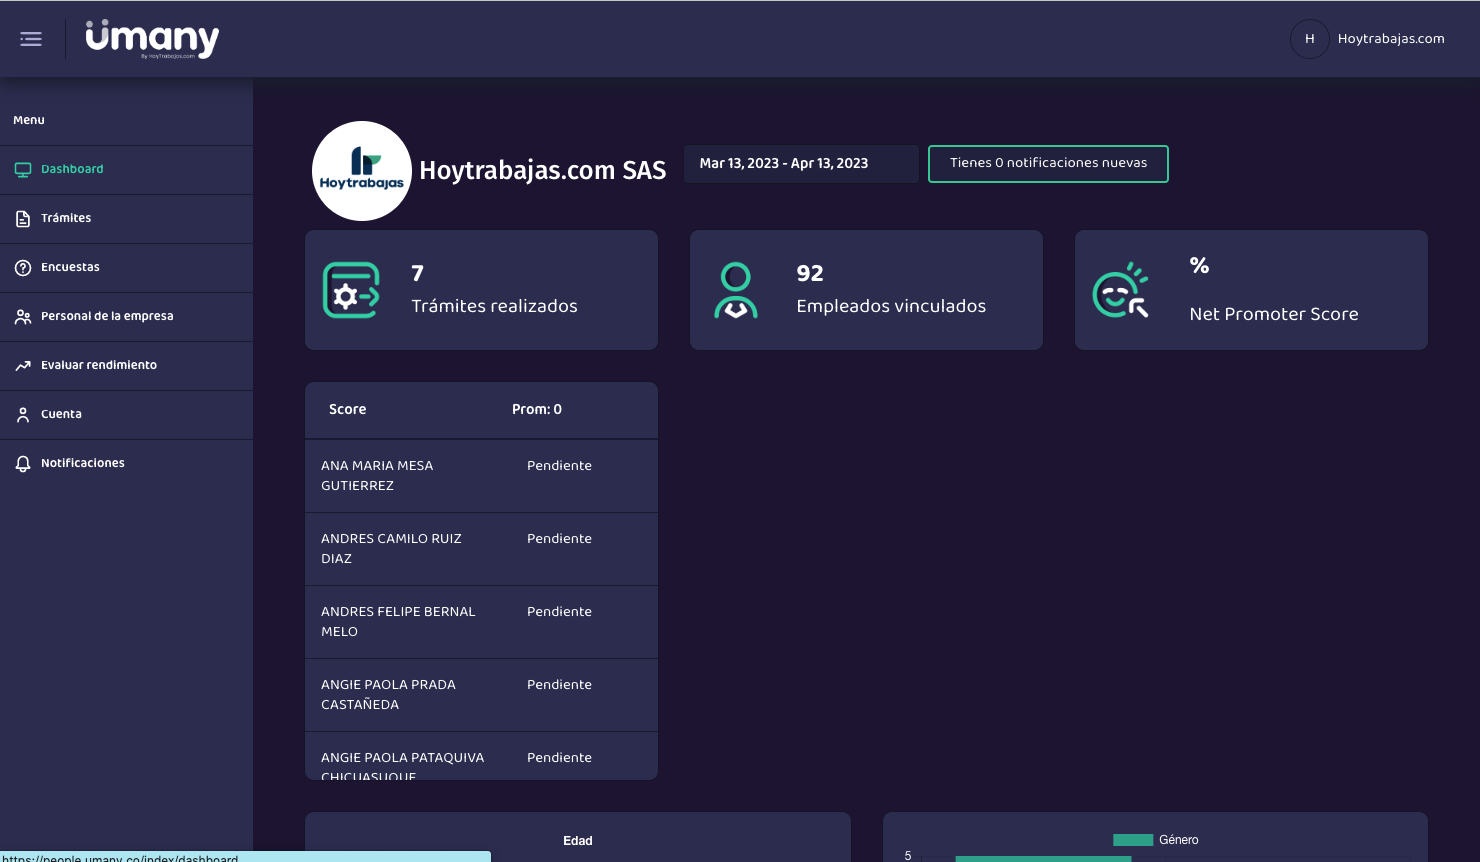
Task: Open Personal de la empresa menu item
Action: click(126, 317)
